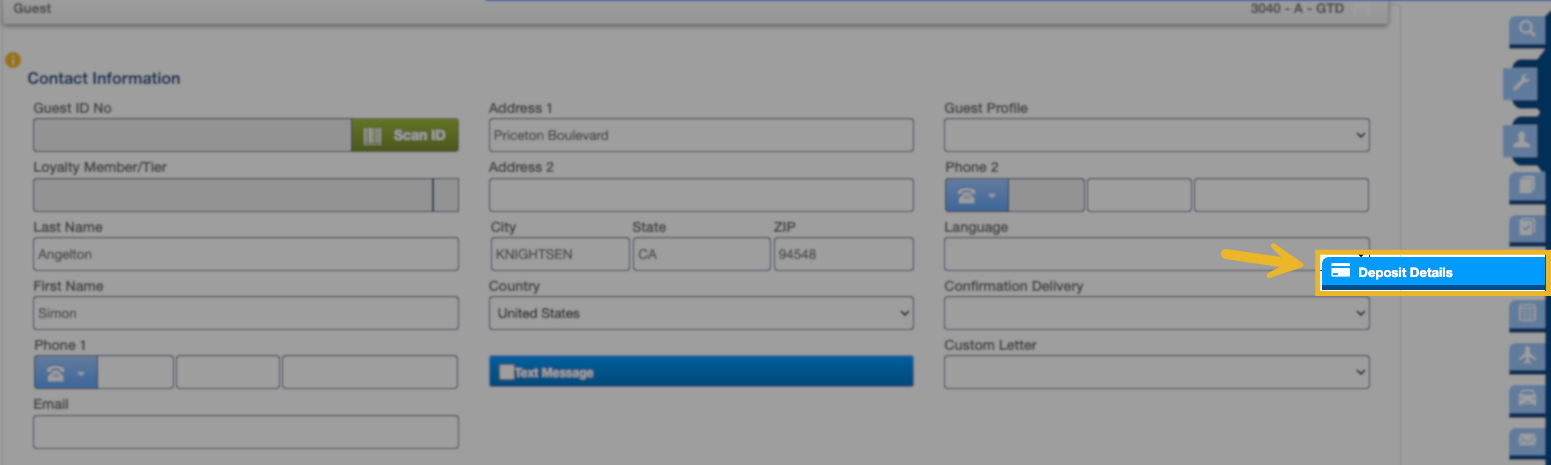The width and height of the screenshot is (1551, 465).
Task: Tick the Text Message checkbox
Action: pos(506,372)
